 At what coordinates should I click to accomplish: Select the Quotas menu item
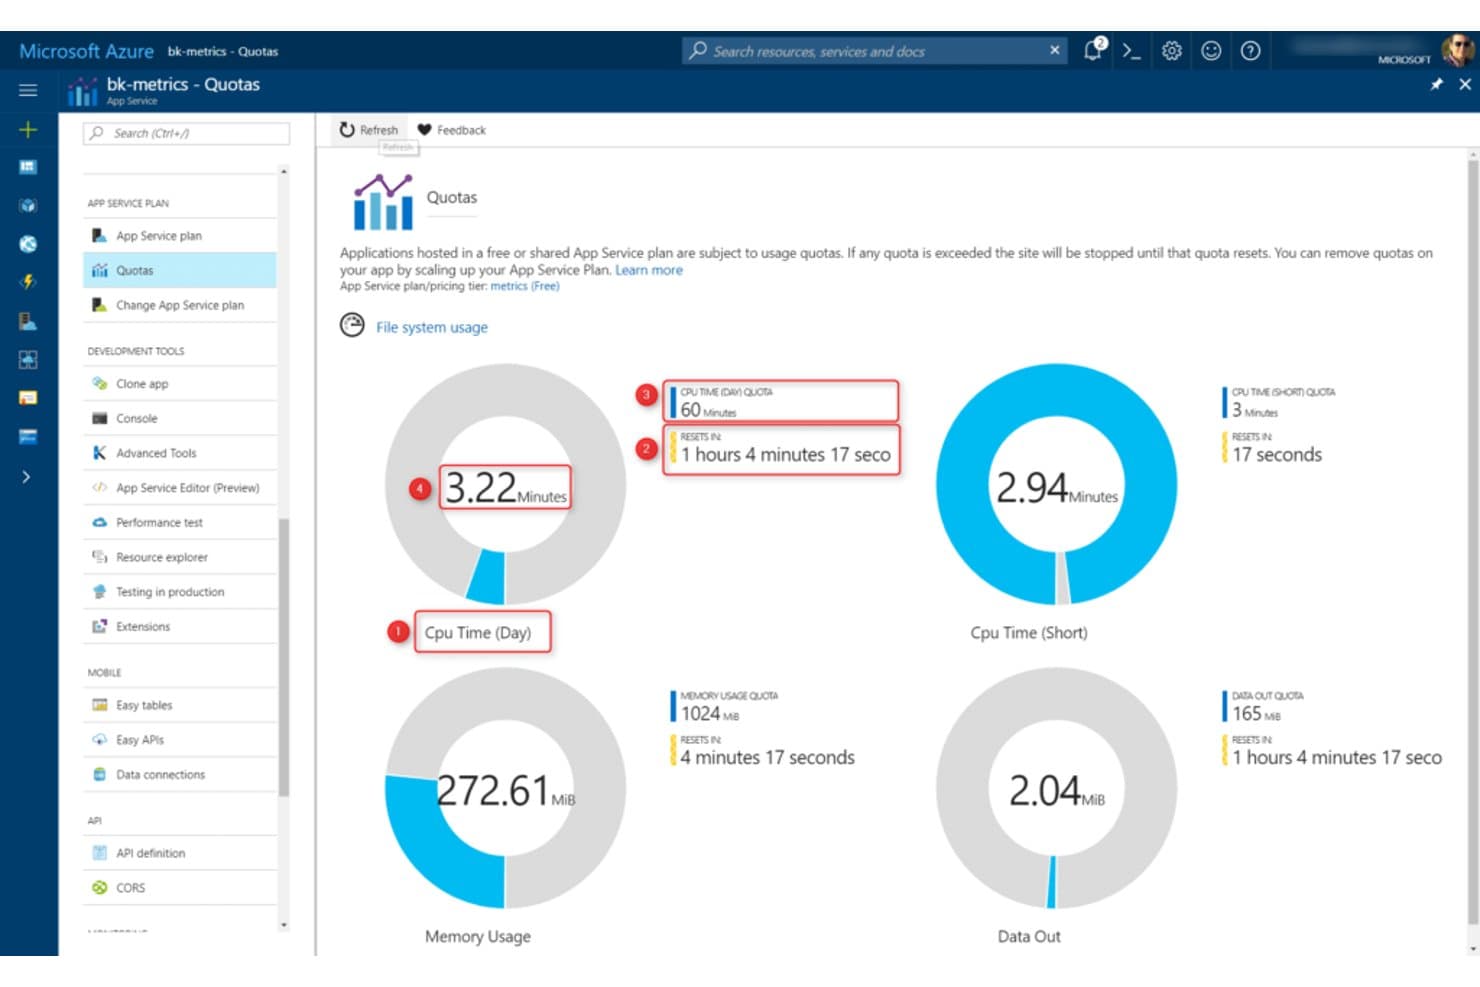[180, 270]
